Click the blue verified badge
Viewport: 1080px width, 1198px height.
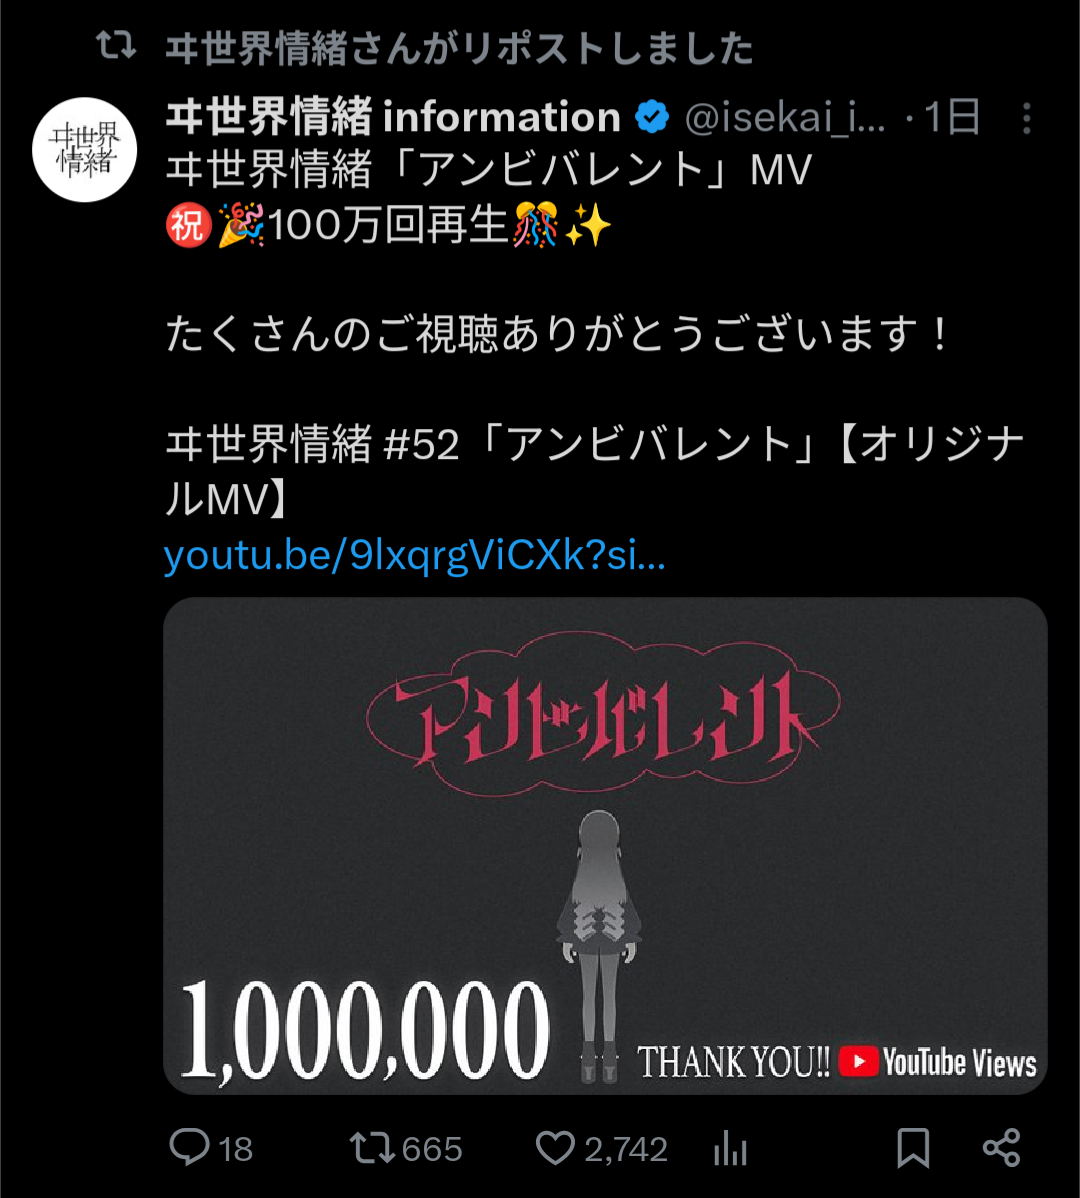652,117
